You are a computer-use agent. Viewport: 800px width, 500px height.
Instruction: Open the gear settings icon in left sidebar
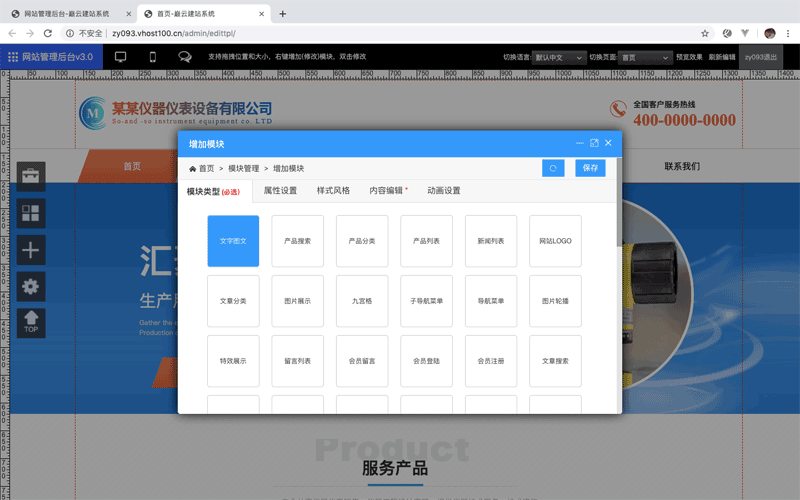tap(31, 286)
